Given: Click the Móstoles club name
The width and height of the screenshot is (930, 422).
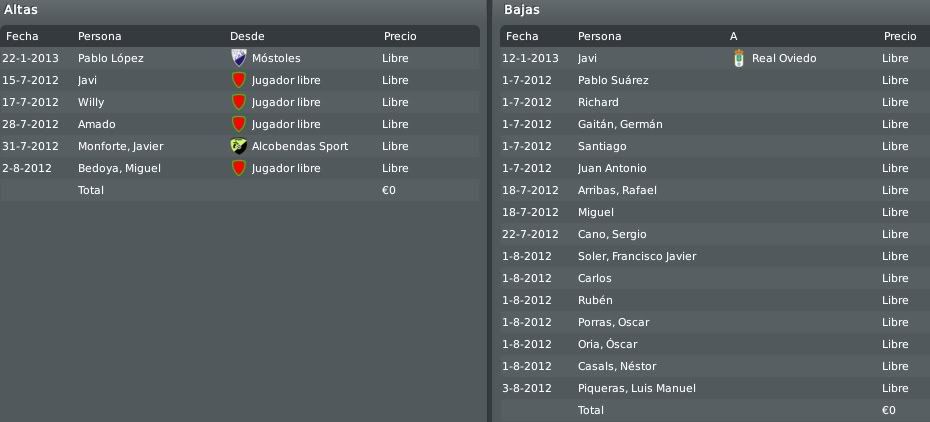Looking at the screenshot, I should (276, 58).
